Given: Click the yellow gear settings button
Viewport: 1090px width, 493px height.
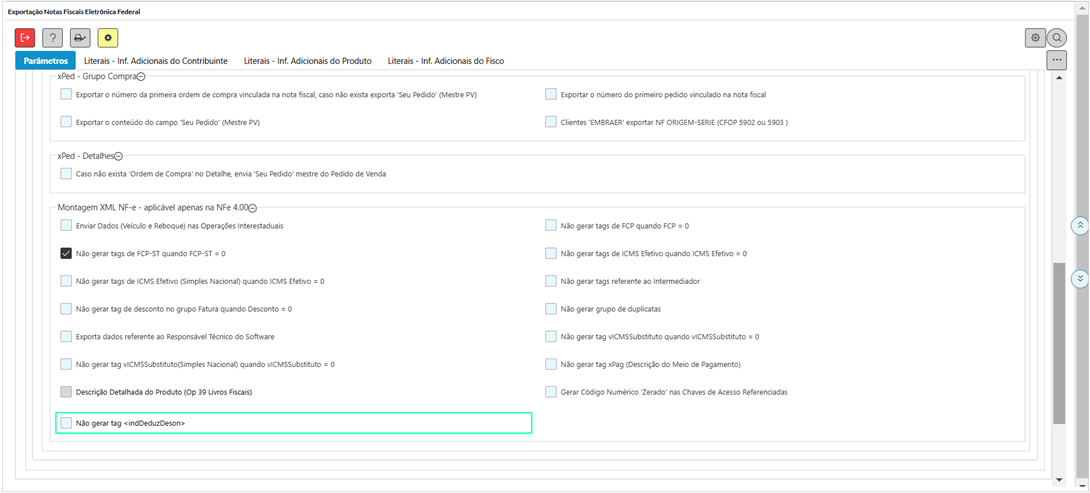Looking at the screenshot, I should 108,38.
